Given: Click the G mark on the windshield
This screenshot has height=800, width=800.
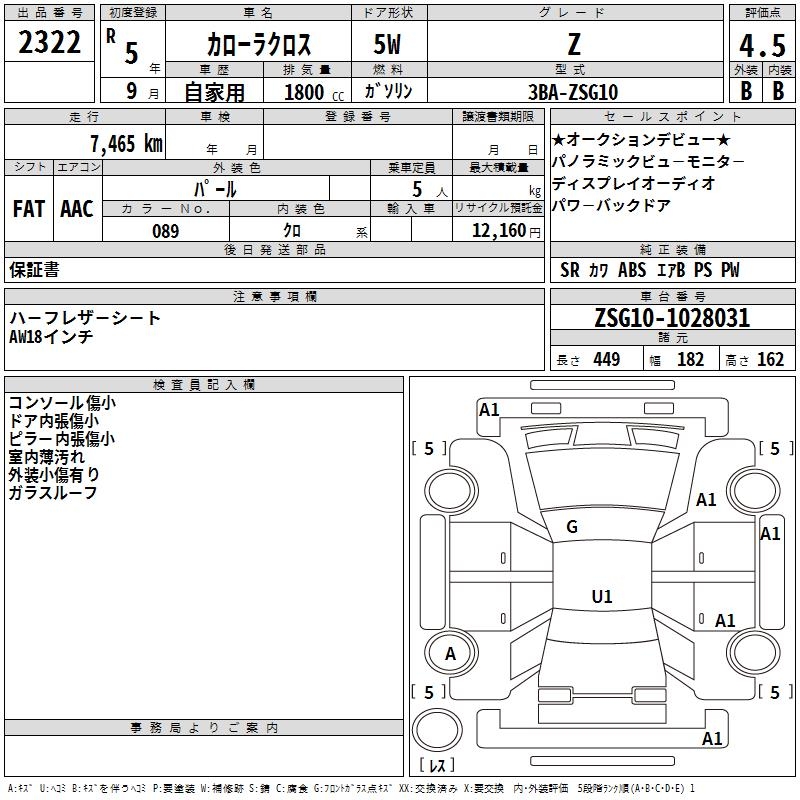Looking at the screenshot, I should pos(572,527).
